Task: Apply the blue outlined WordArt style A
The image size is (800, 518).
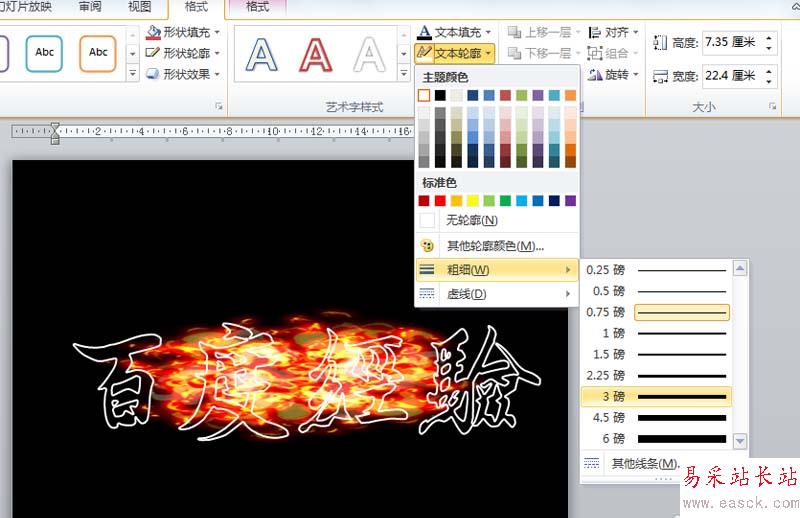Action: click(x=262, y=55)
